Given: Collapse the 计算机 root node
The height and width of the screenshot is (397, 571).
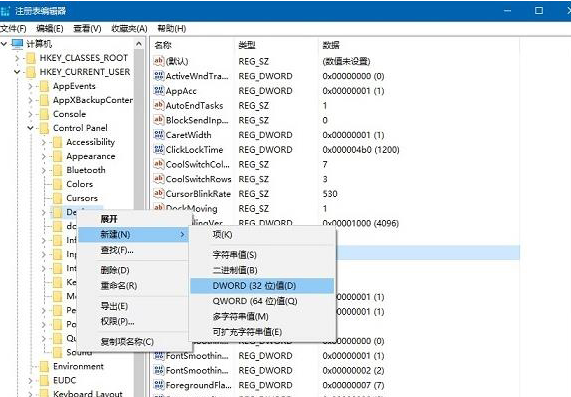Looking at the screenshot, I should click(x=4, y=44).
